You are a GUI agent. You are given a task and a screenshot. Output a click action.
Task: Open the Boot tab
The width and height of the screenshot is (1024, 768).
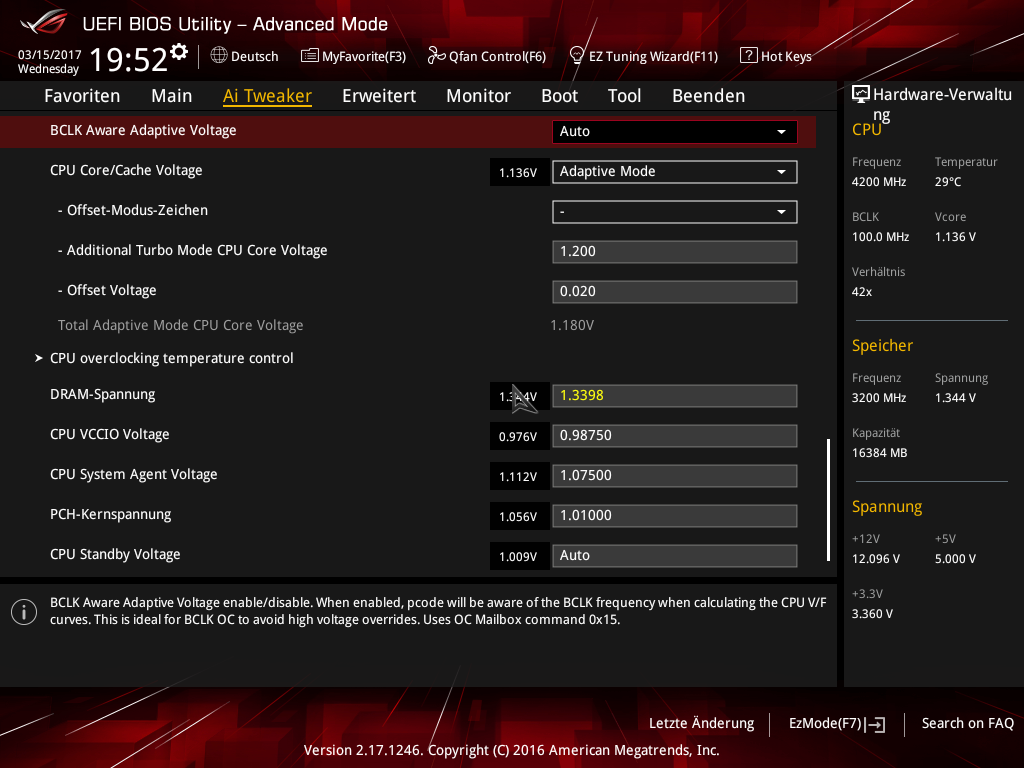560,96
